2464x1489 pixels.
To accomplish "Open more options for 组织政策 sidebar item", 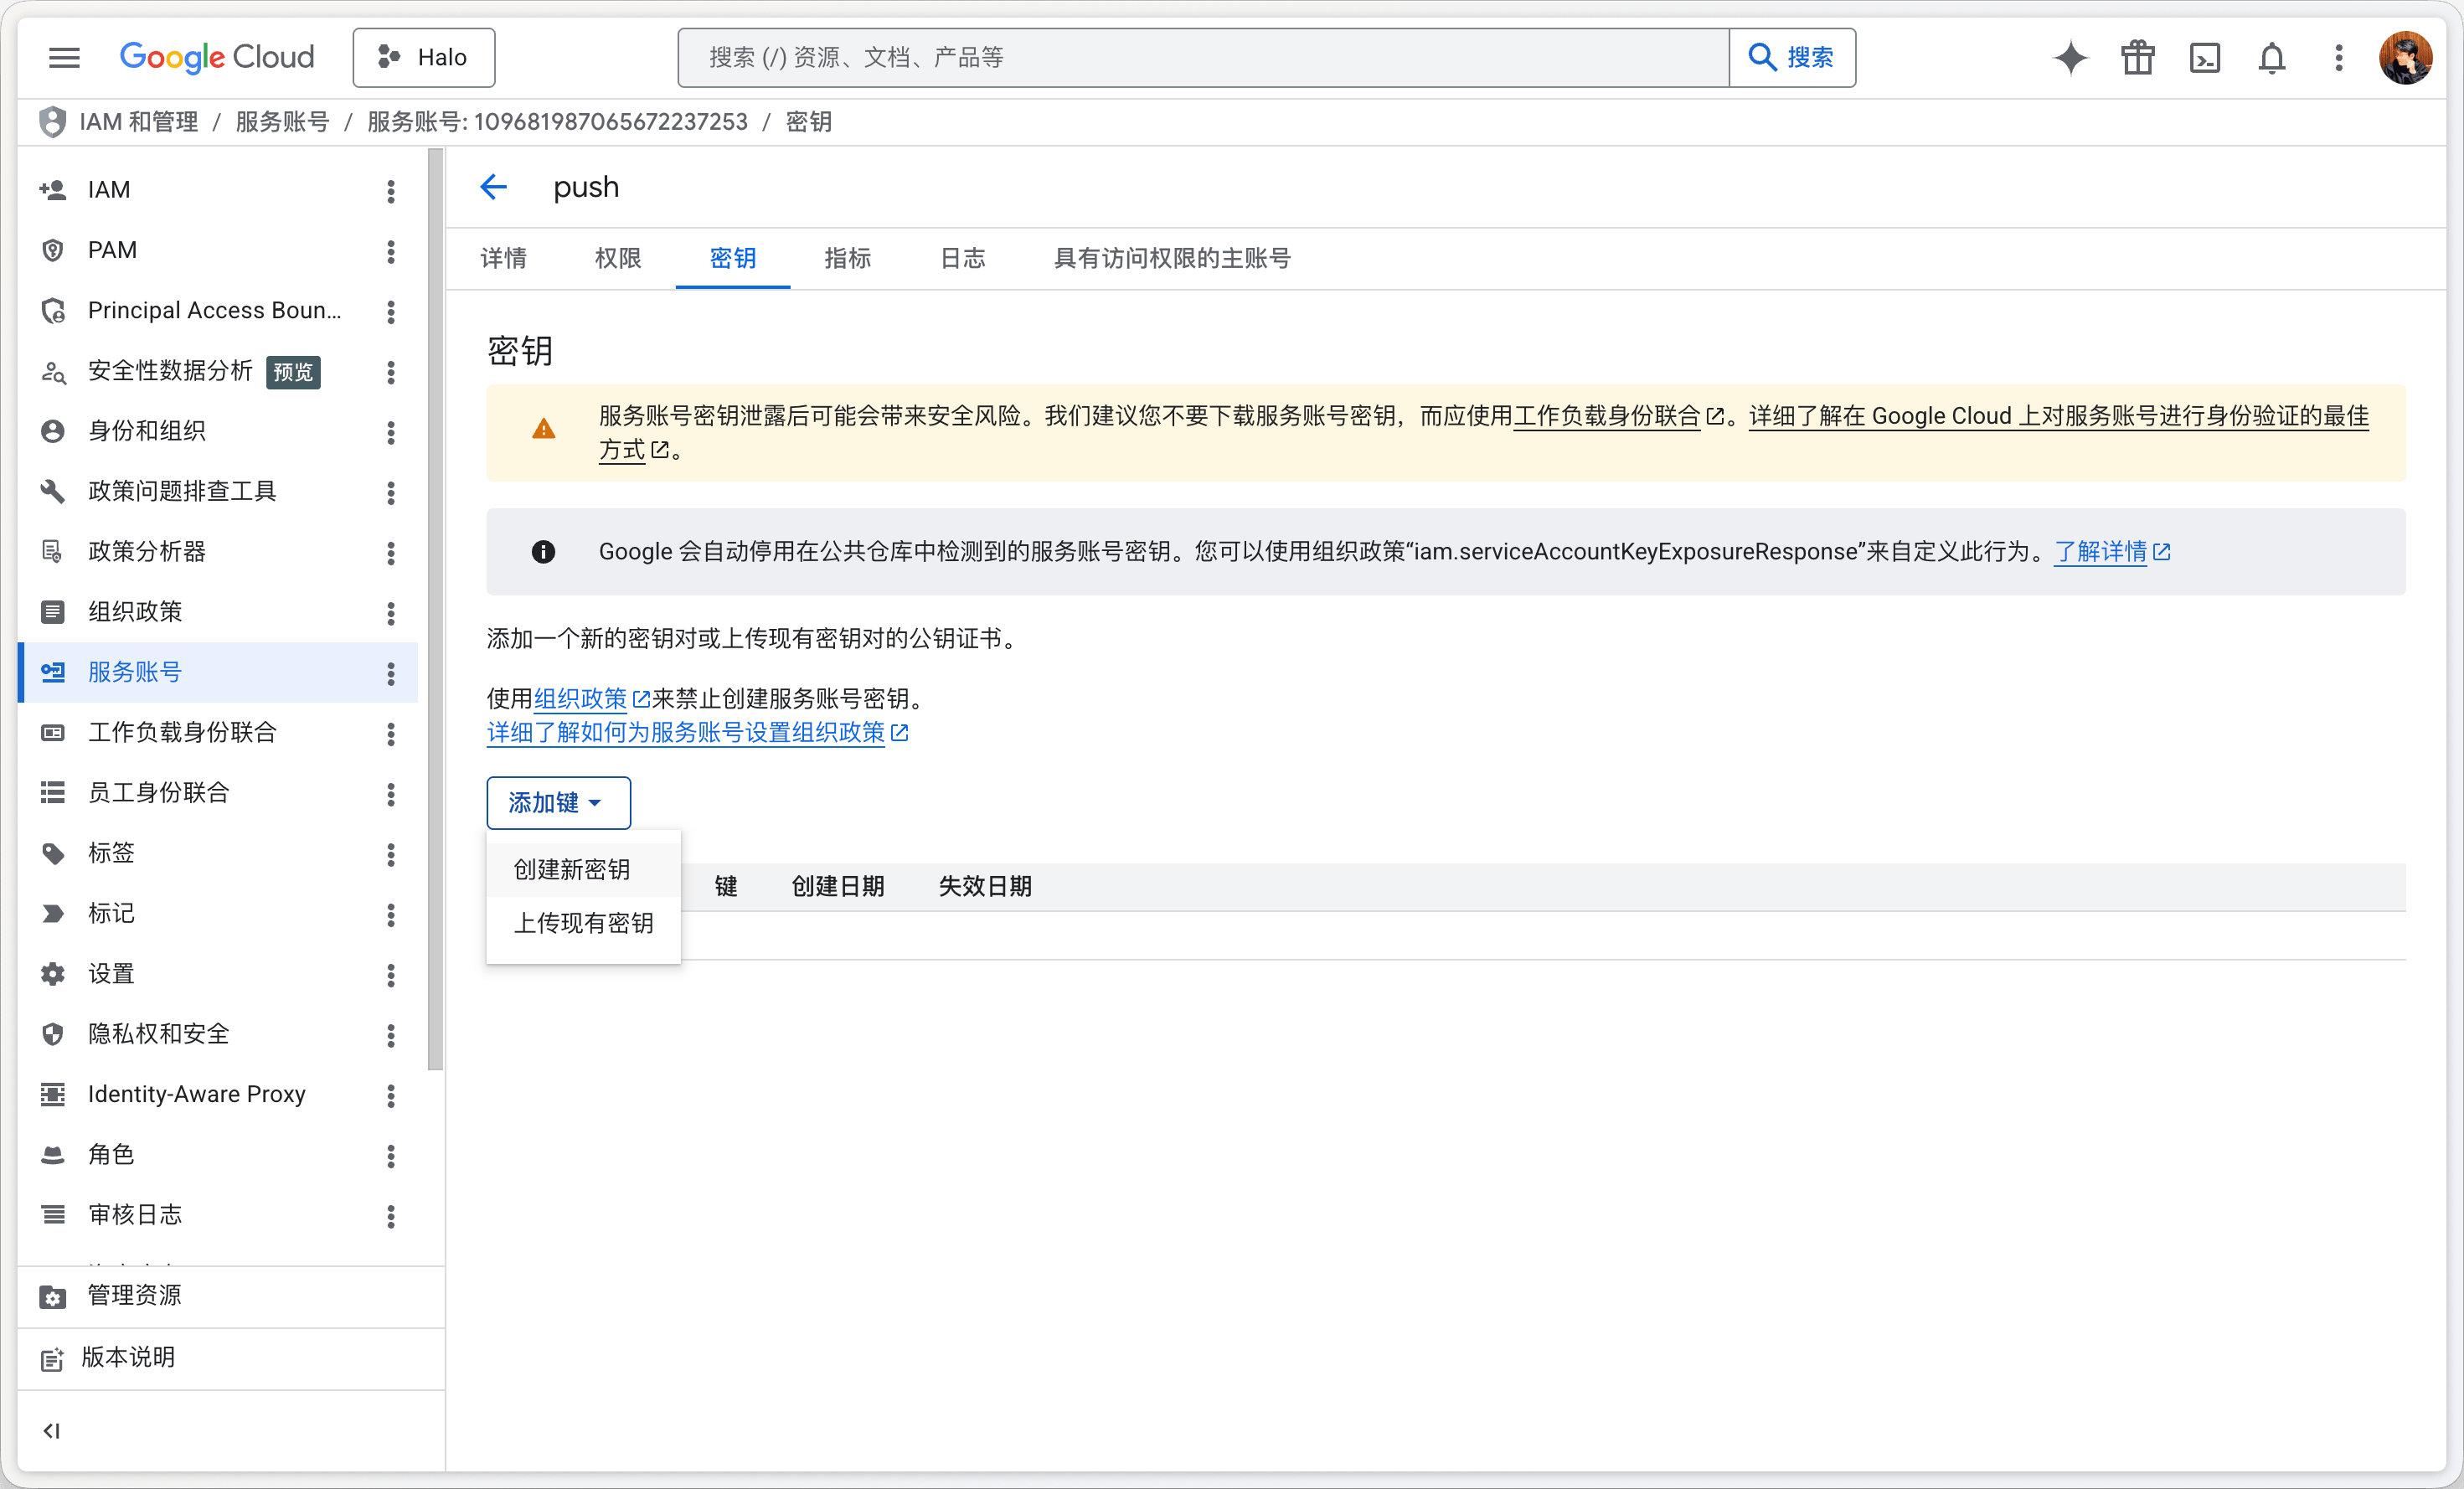I will pos(391,613).
